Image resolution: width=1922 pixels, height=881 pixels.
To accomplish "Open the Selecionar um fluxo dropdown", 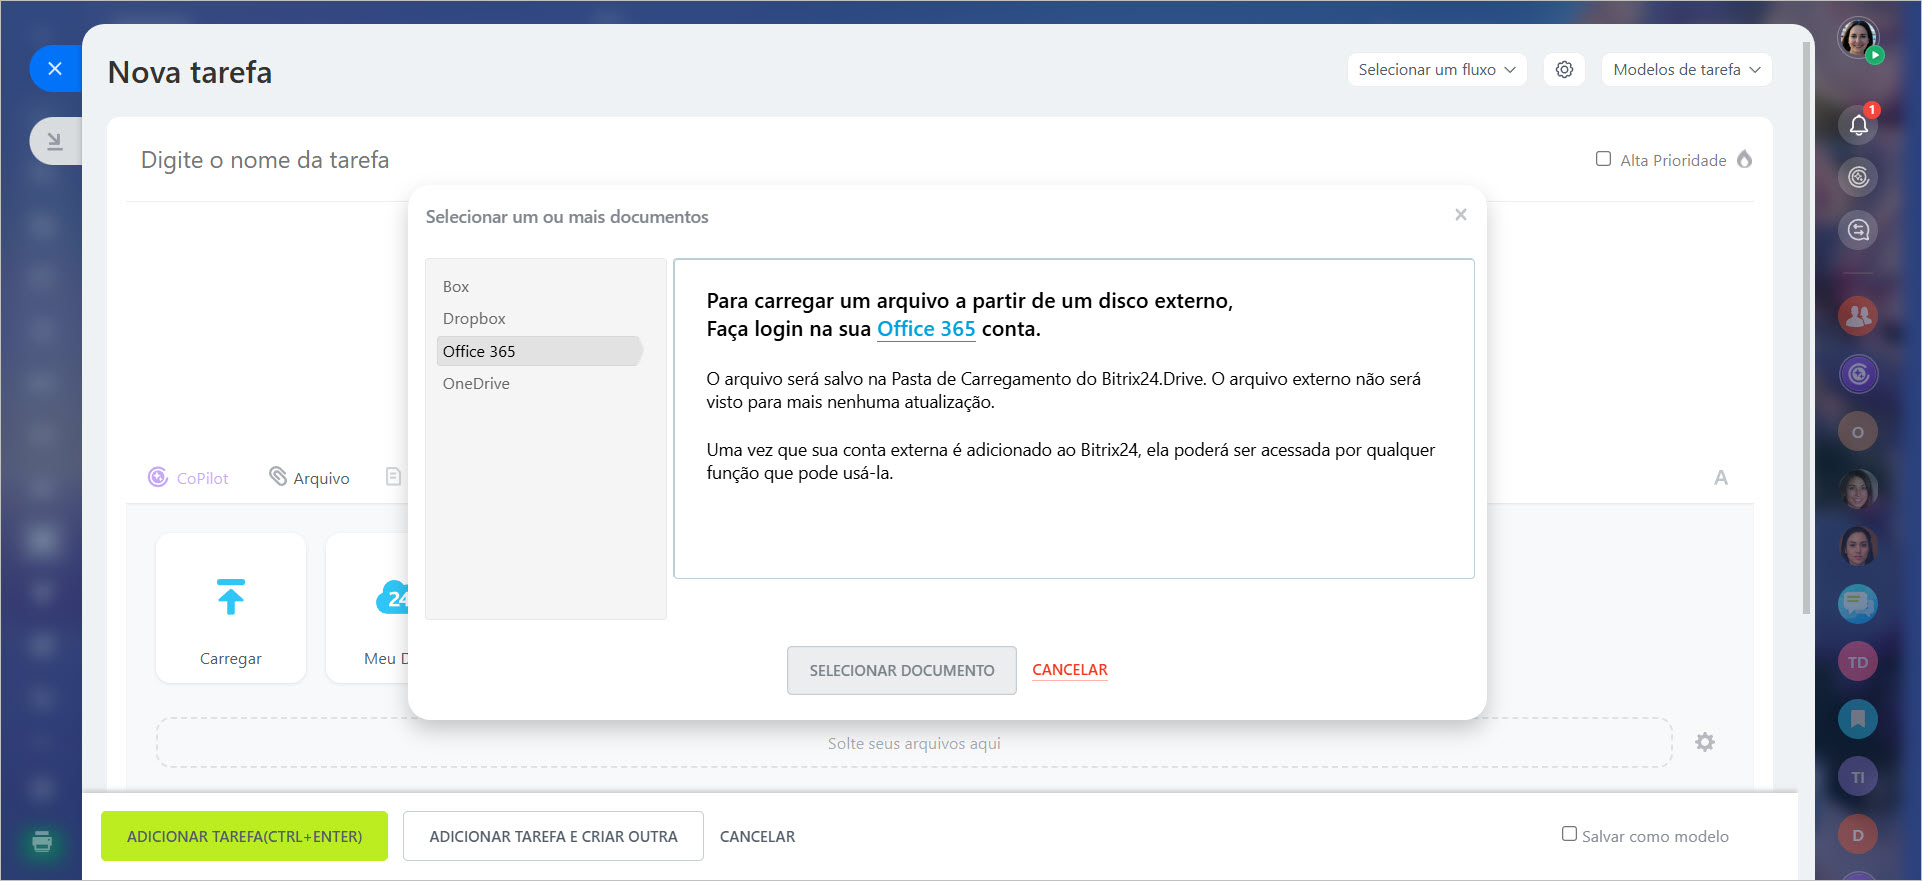I will coord(1436,69).
